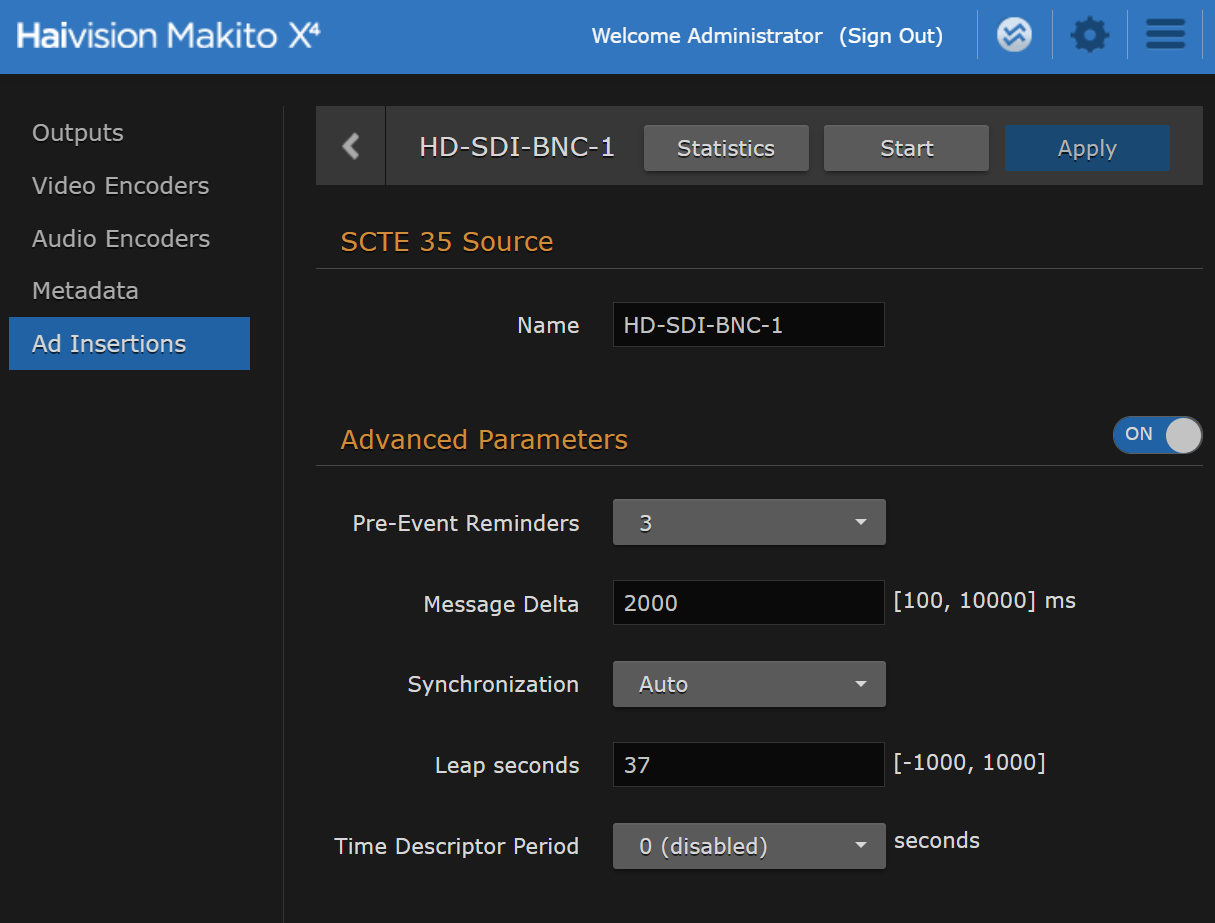Go back using the left chevron
1215x923 pixels.
tap(350, 147)
